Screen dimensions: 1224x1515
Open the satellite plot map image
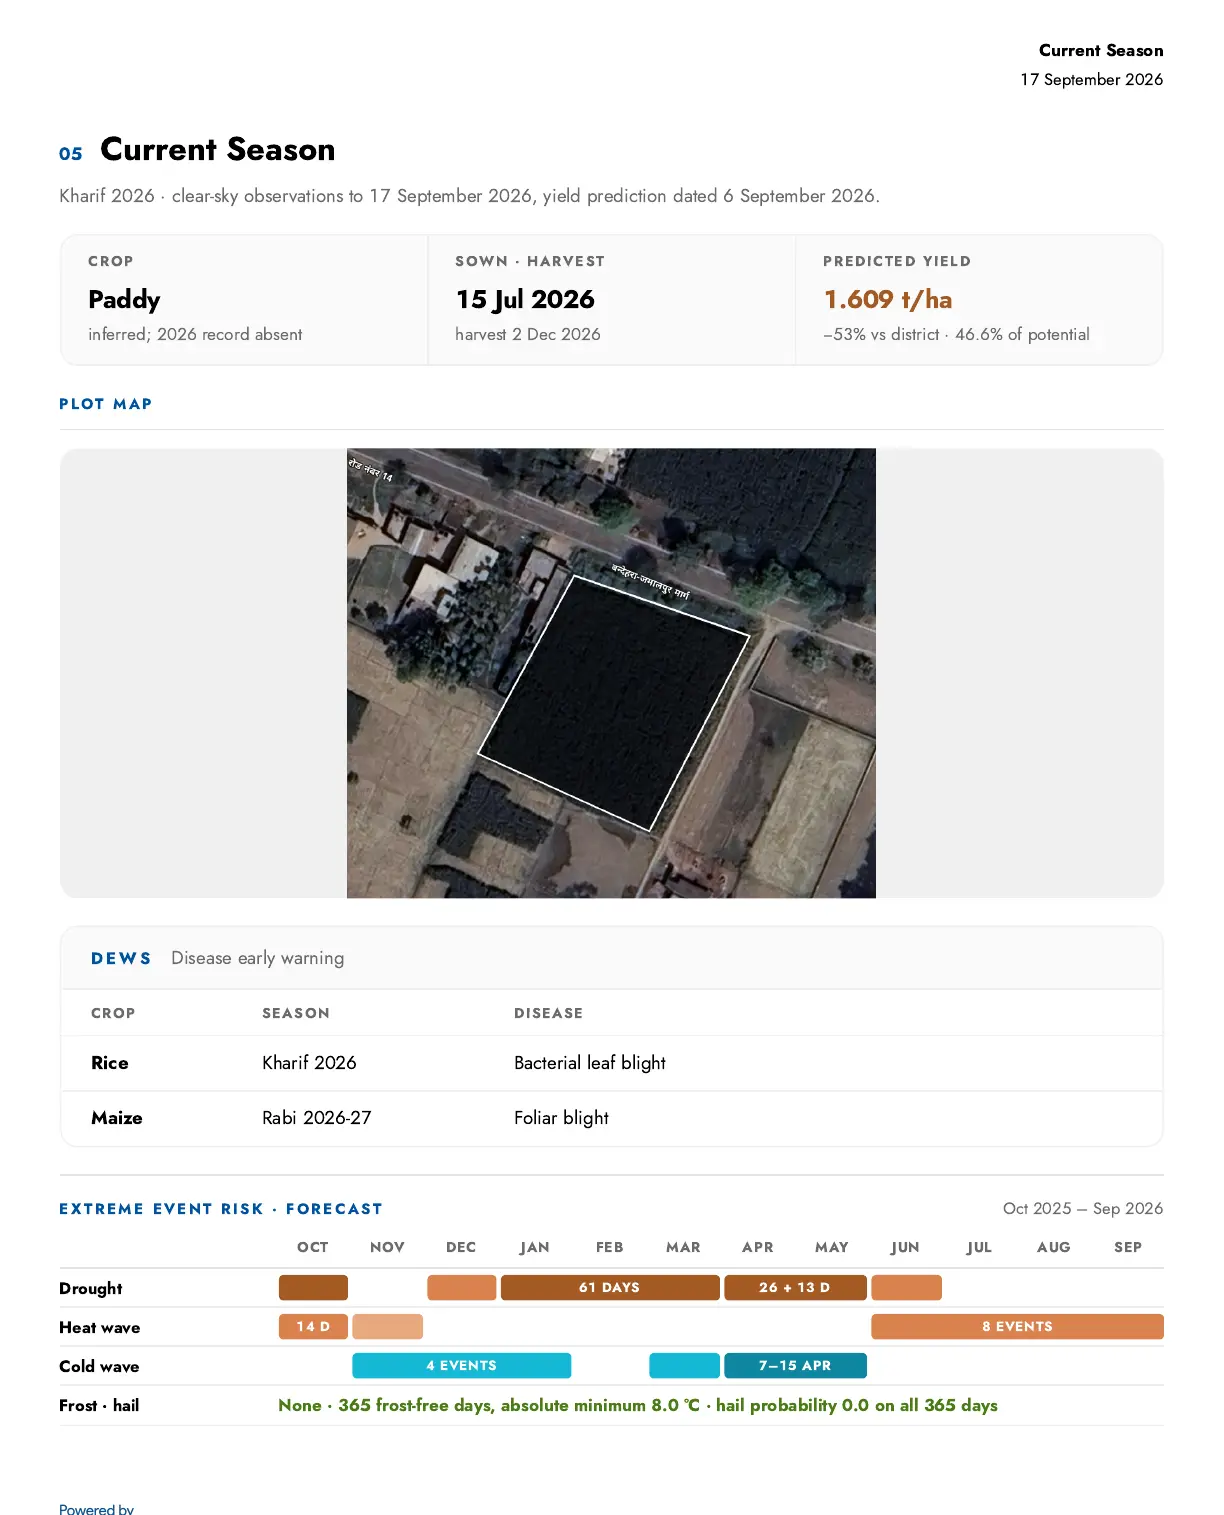pyautogui.click(x=611, y=673)
